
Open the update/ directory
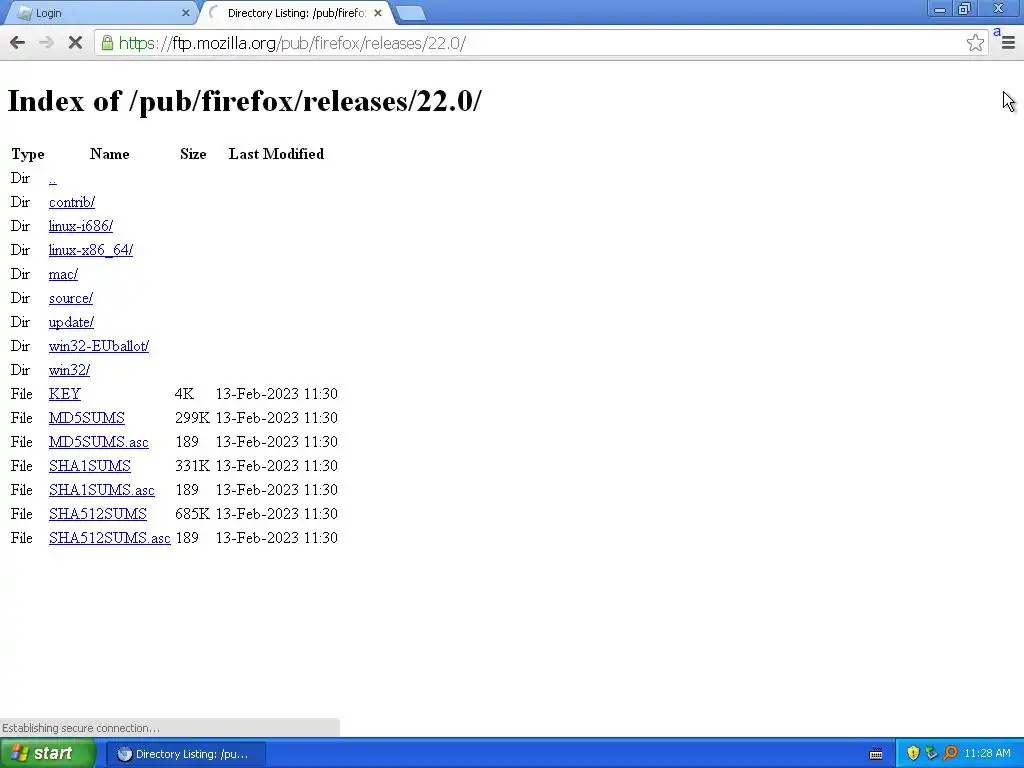tap(71, 323)
